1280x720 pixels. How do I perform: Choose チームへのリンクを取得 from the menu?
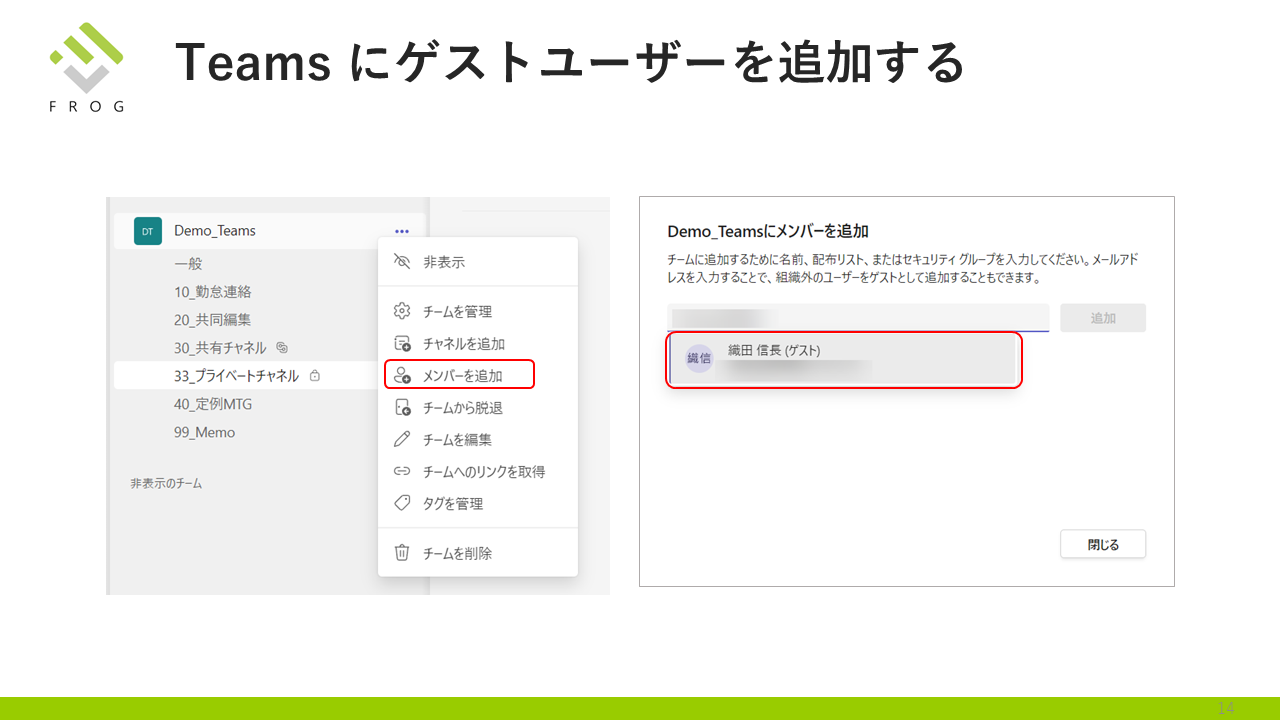[478, 471]
